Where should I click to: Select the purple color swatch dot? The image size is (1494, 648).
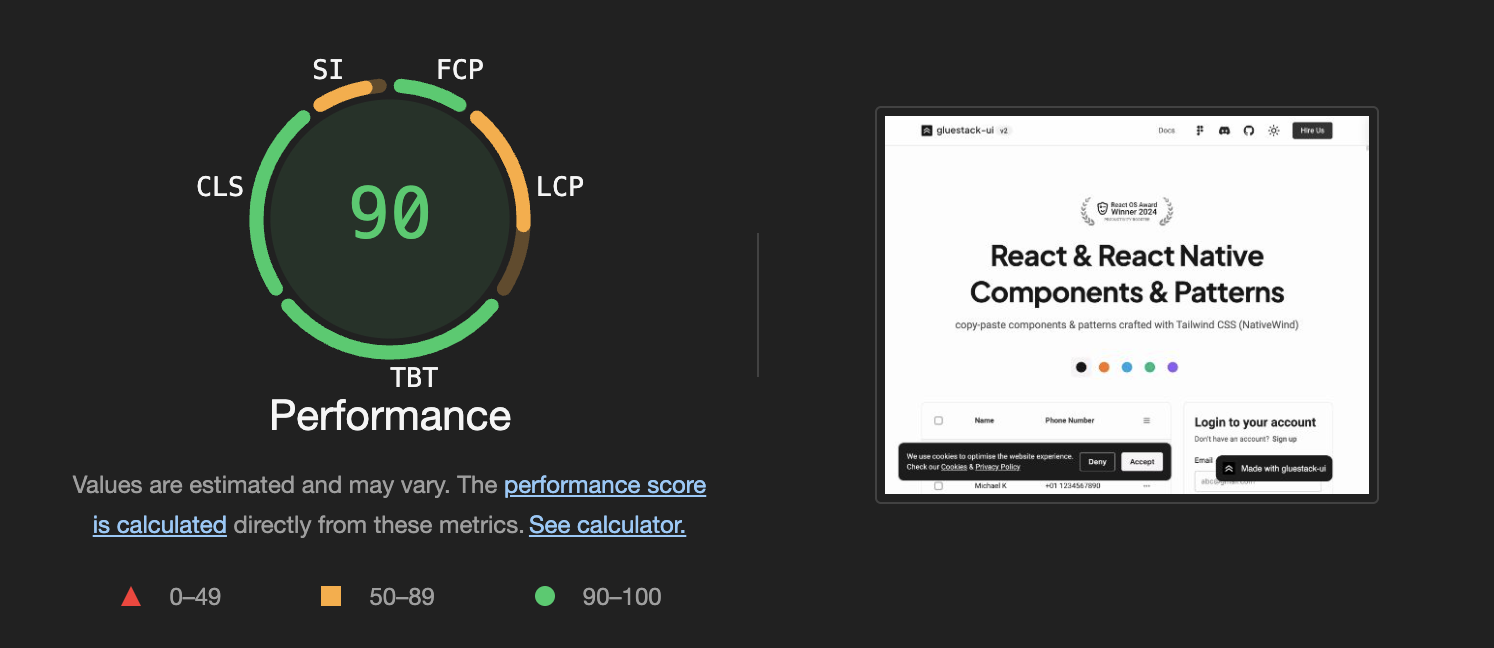tap(1174, 367)
